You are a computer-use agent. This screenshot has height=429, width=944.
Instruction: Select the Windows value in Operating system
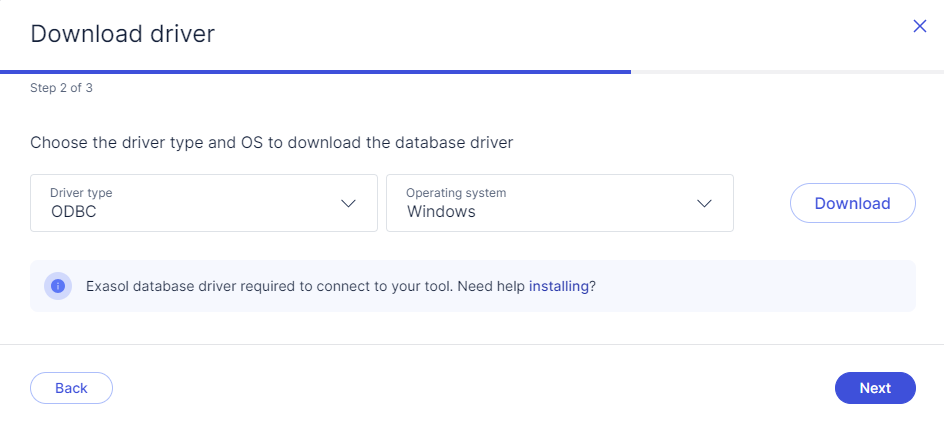pyautogui.click(x=441, y=212)
